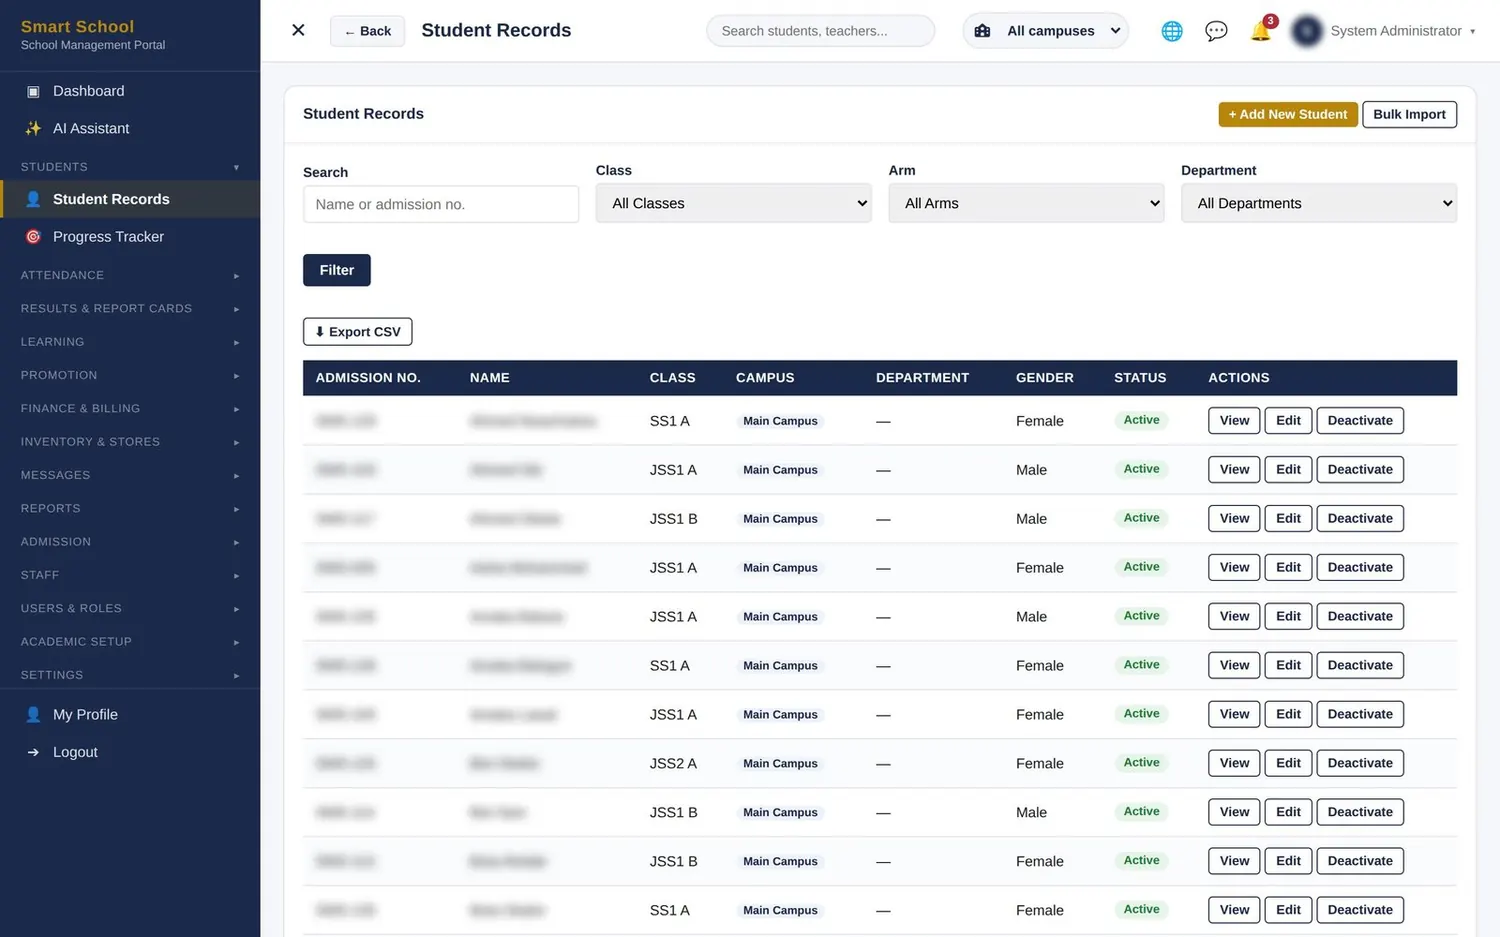Expand the Attendance sidebar section
The image size is (1500, 937).
pyautogui.click(x=130, y=275)
